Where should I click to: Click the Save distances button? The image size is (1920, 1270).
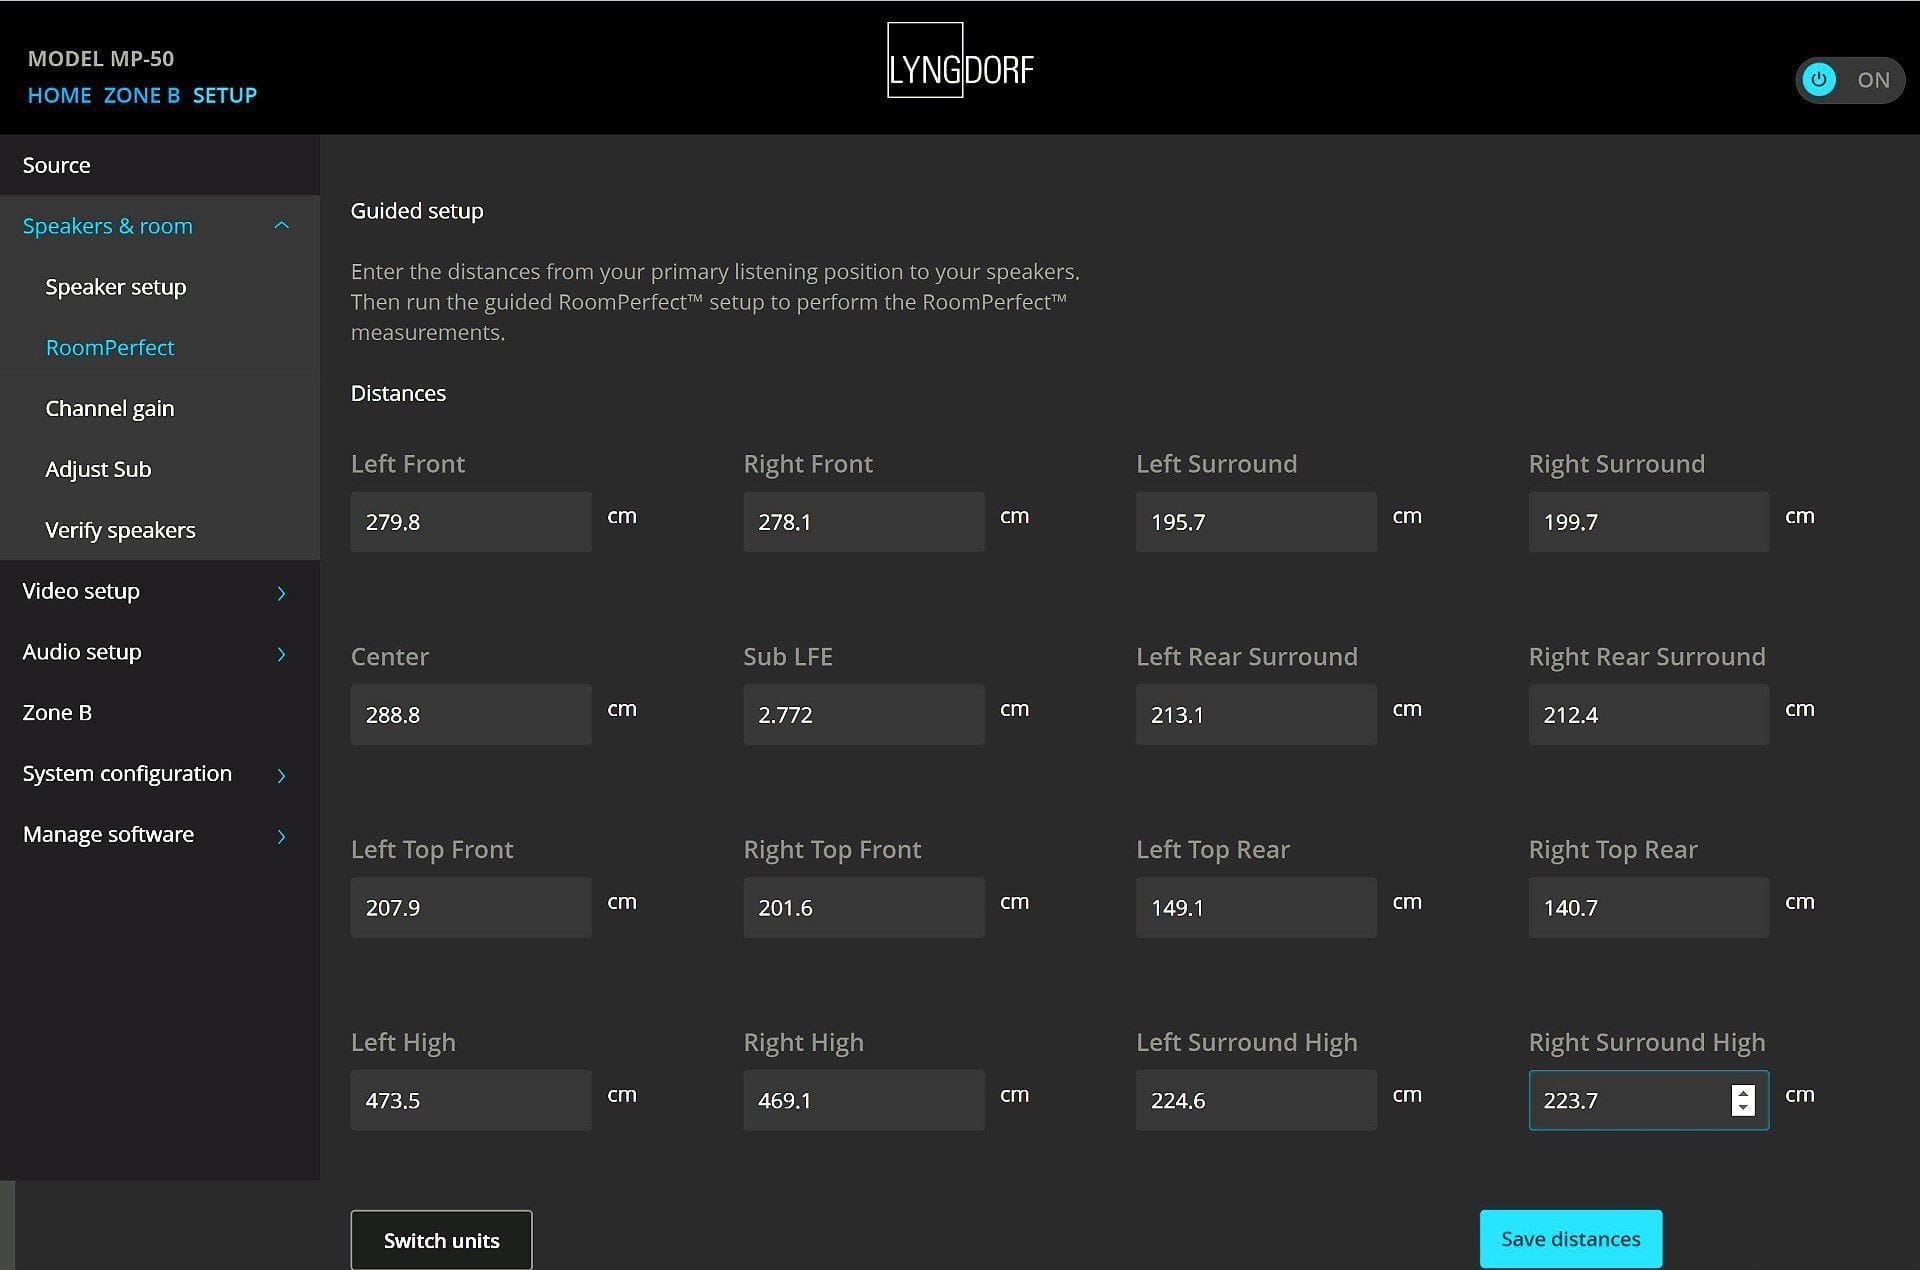(x=1570, y=1239)
